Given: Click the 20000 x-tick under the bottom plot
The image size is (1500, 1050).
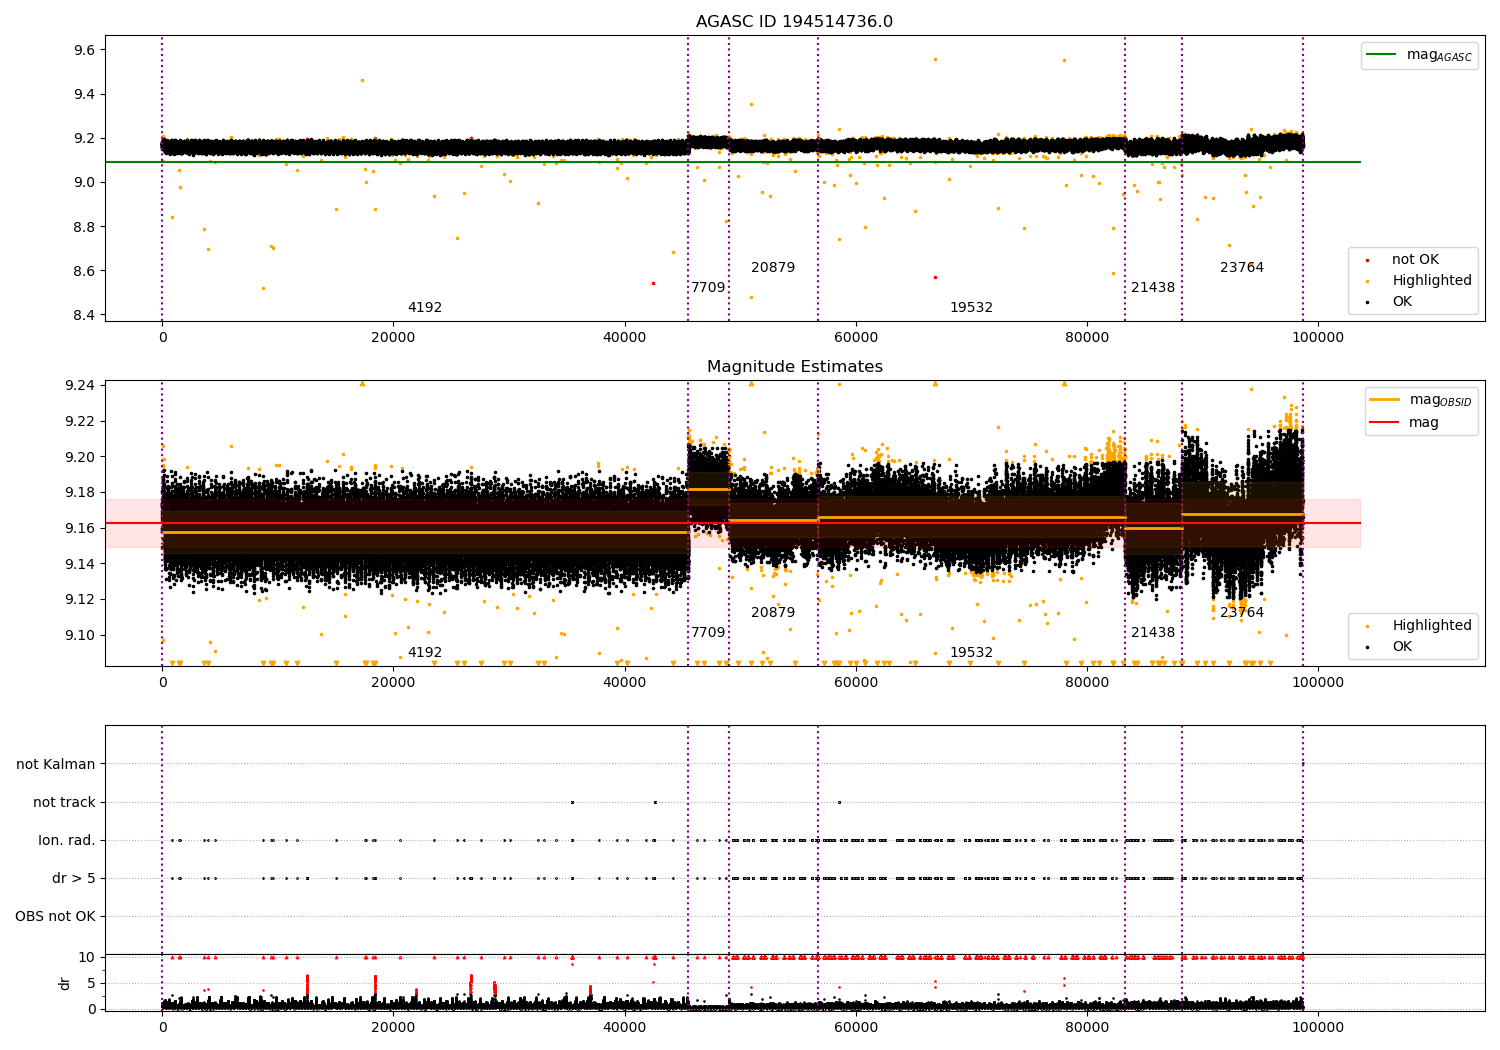Looking at the screenshot, I should click(394, 1028).
